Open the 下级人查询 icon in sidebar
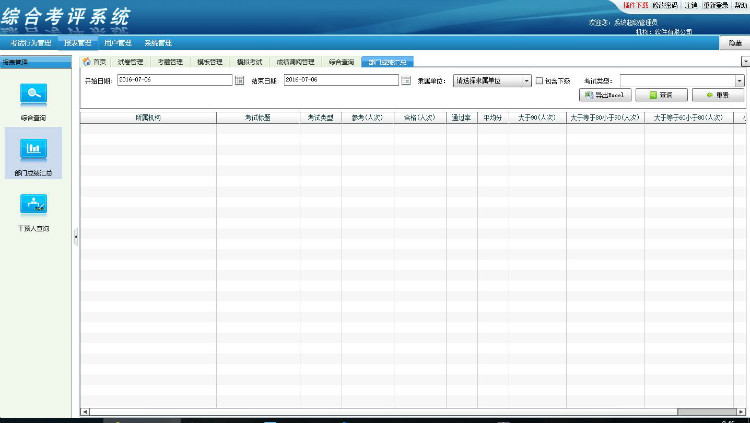The image size is (750, 423). pyautogui.click(x=33, y=204)
